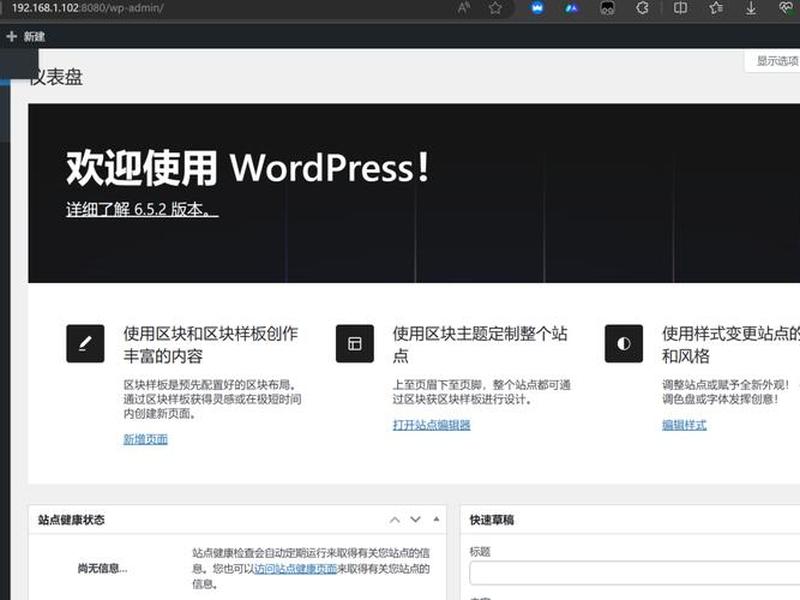800x600 pixels.
Task: Open the Downloads arrow icon
Action: pyautogui.click(x=751, y=8)
